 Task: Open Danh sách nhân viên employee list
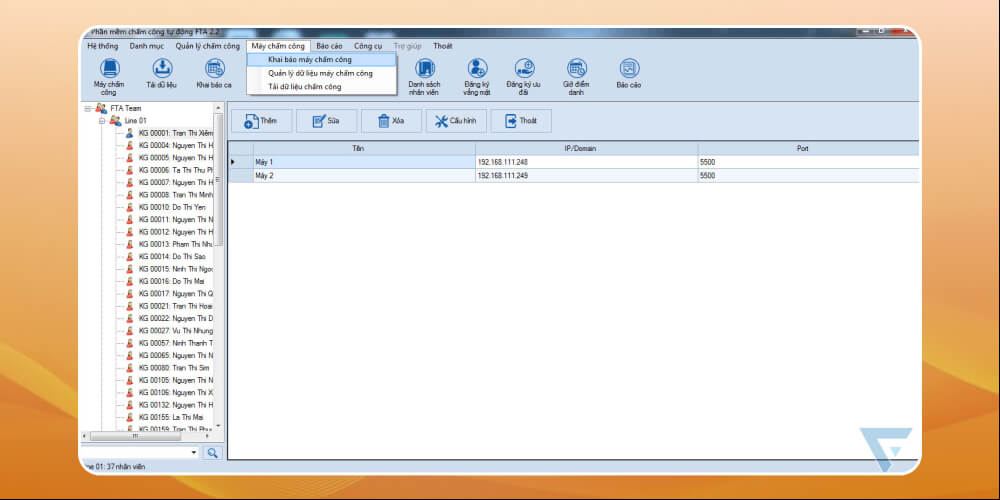tap(425, 69)
